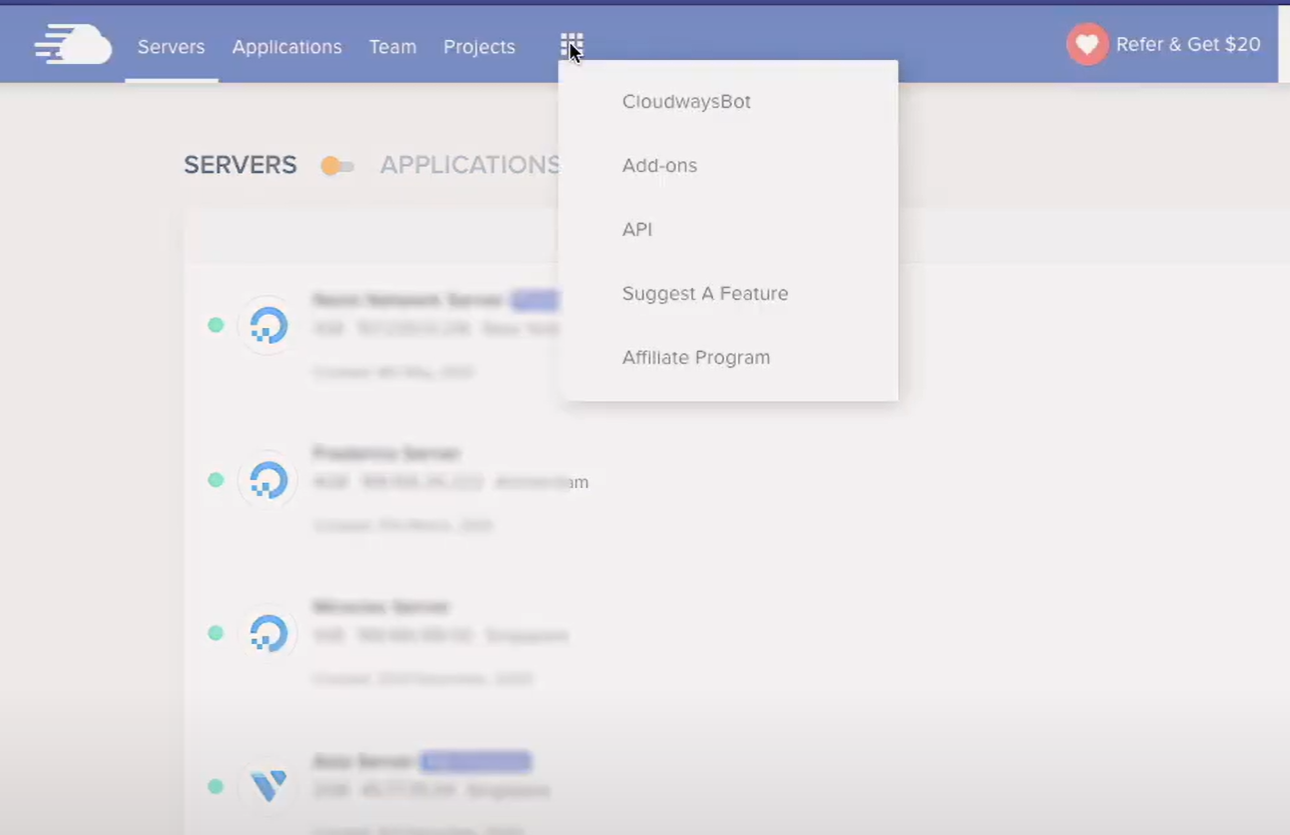Open the Servers tab
This screenshot has height=835, width=1290.
pos(171,47)
